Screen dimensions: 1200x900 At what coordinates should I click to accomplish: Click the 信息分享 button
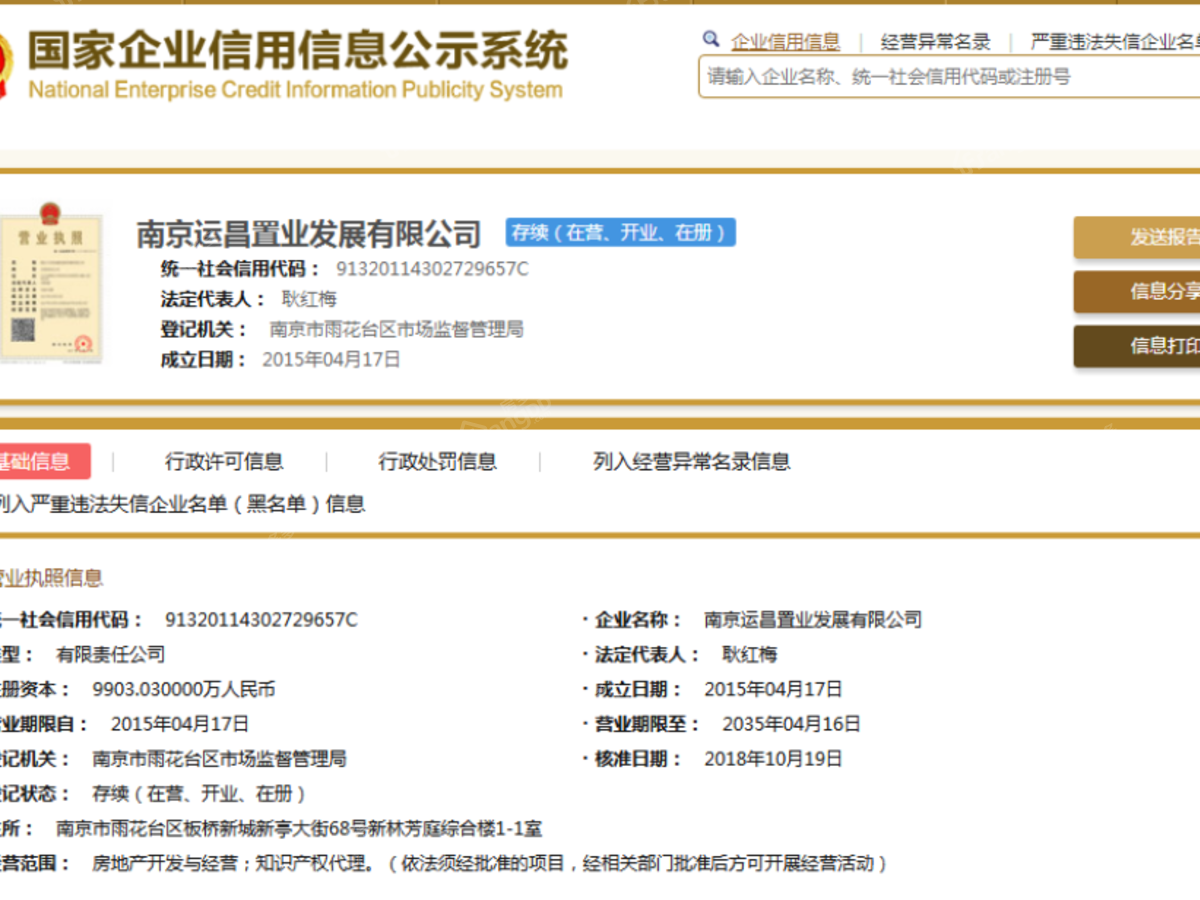(1137, 291)
